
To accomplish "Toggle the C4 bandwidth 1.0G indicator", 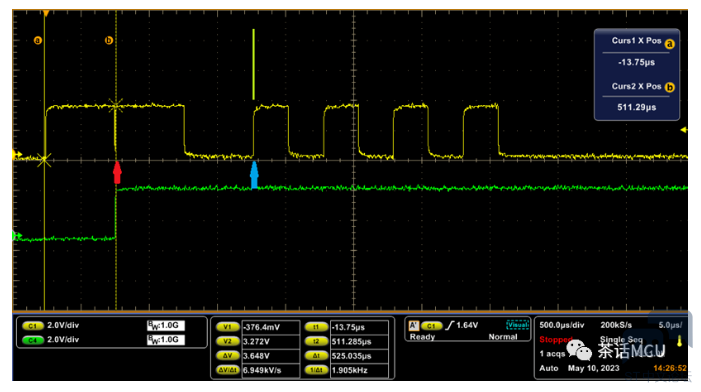I will 166,340.
